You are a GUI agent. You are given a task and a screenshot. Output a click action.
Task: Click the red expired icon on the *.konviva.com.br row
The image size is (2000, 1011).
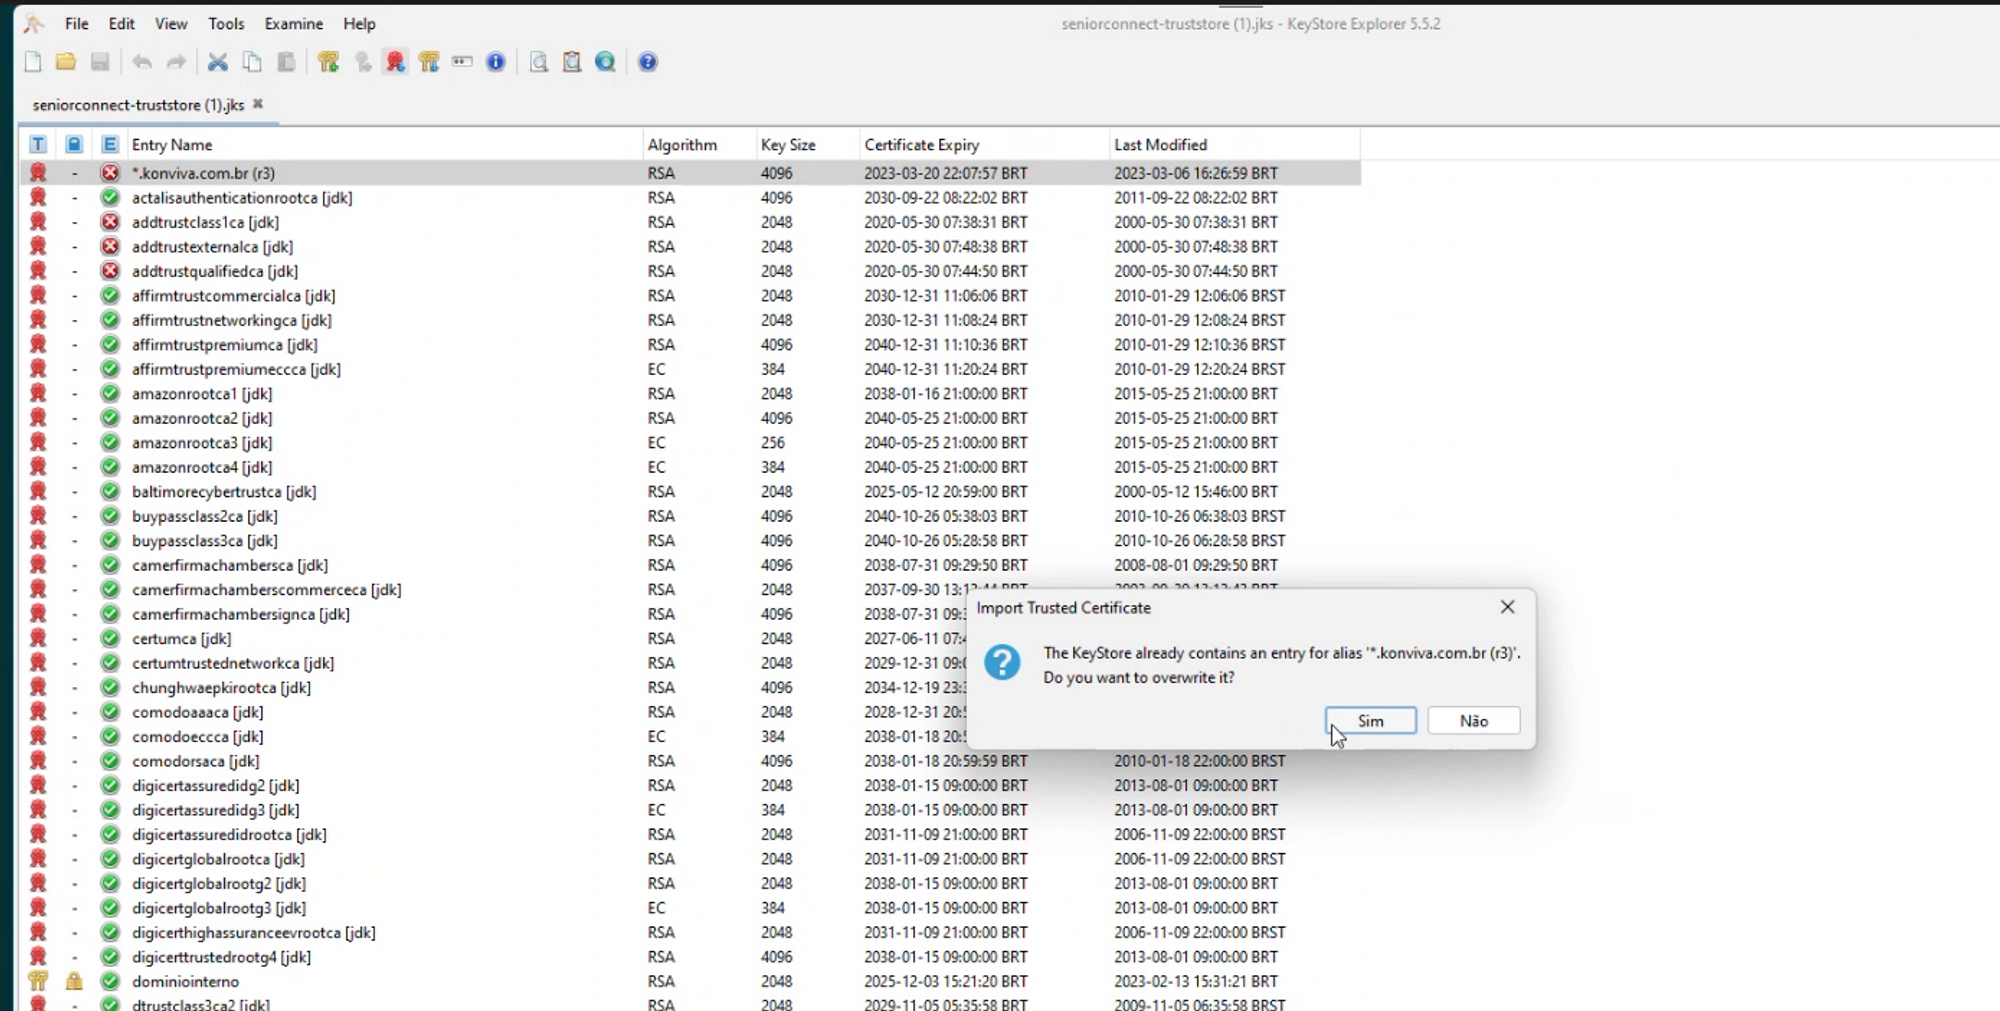coord(110,173)
